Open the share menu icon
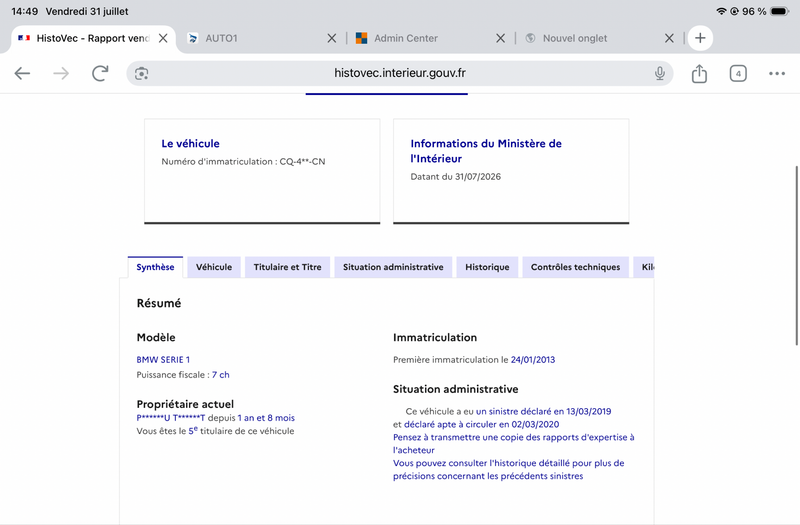800x525 pixels. [x=699, y=73]
